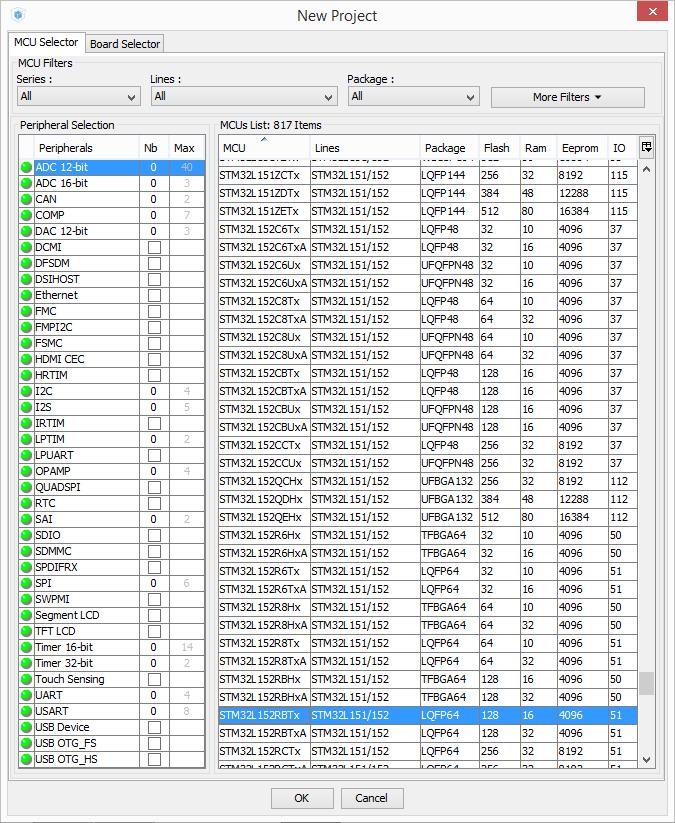Sort the list by Eeprom column
The image size is (675, 823).
click(x=582, y=148)
